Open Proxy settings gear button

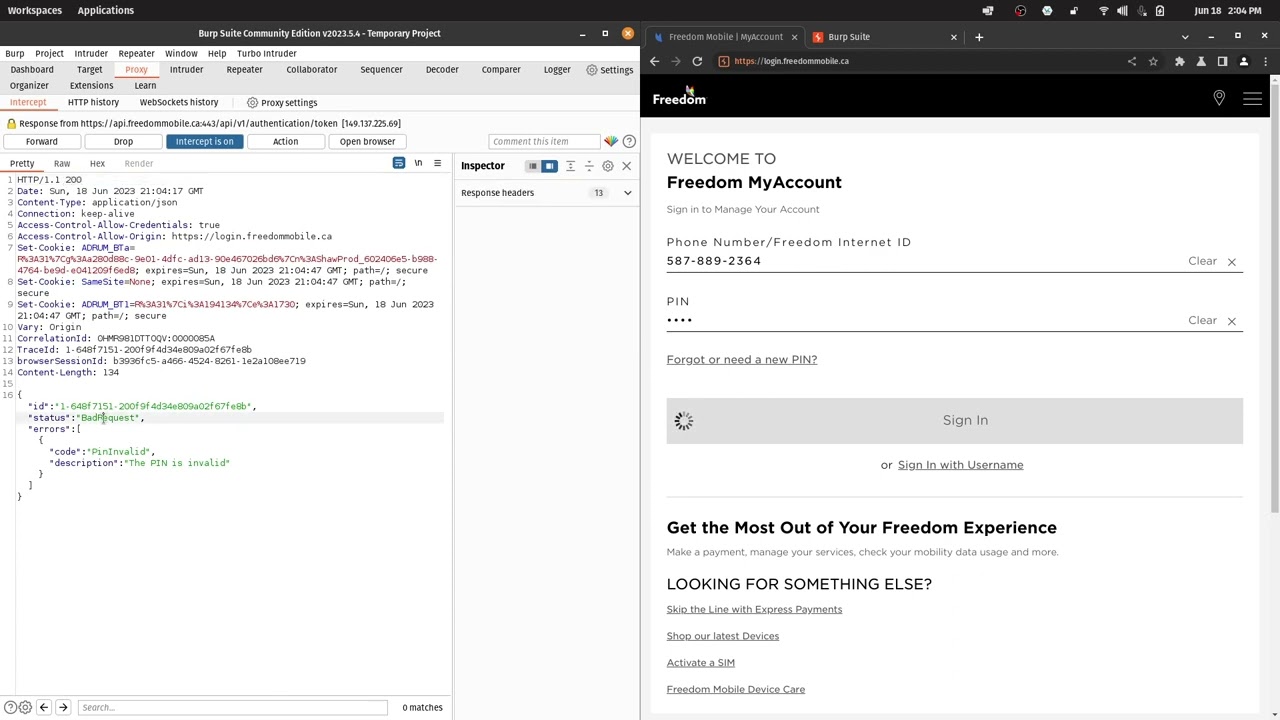point(282,102)
